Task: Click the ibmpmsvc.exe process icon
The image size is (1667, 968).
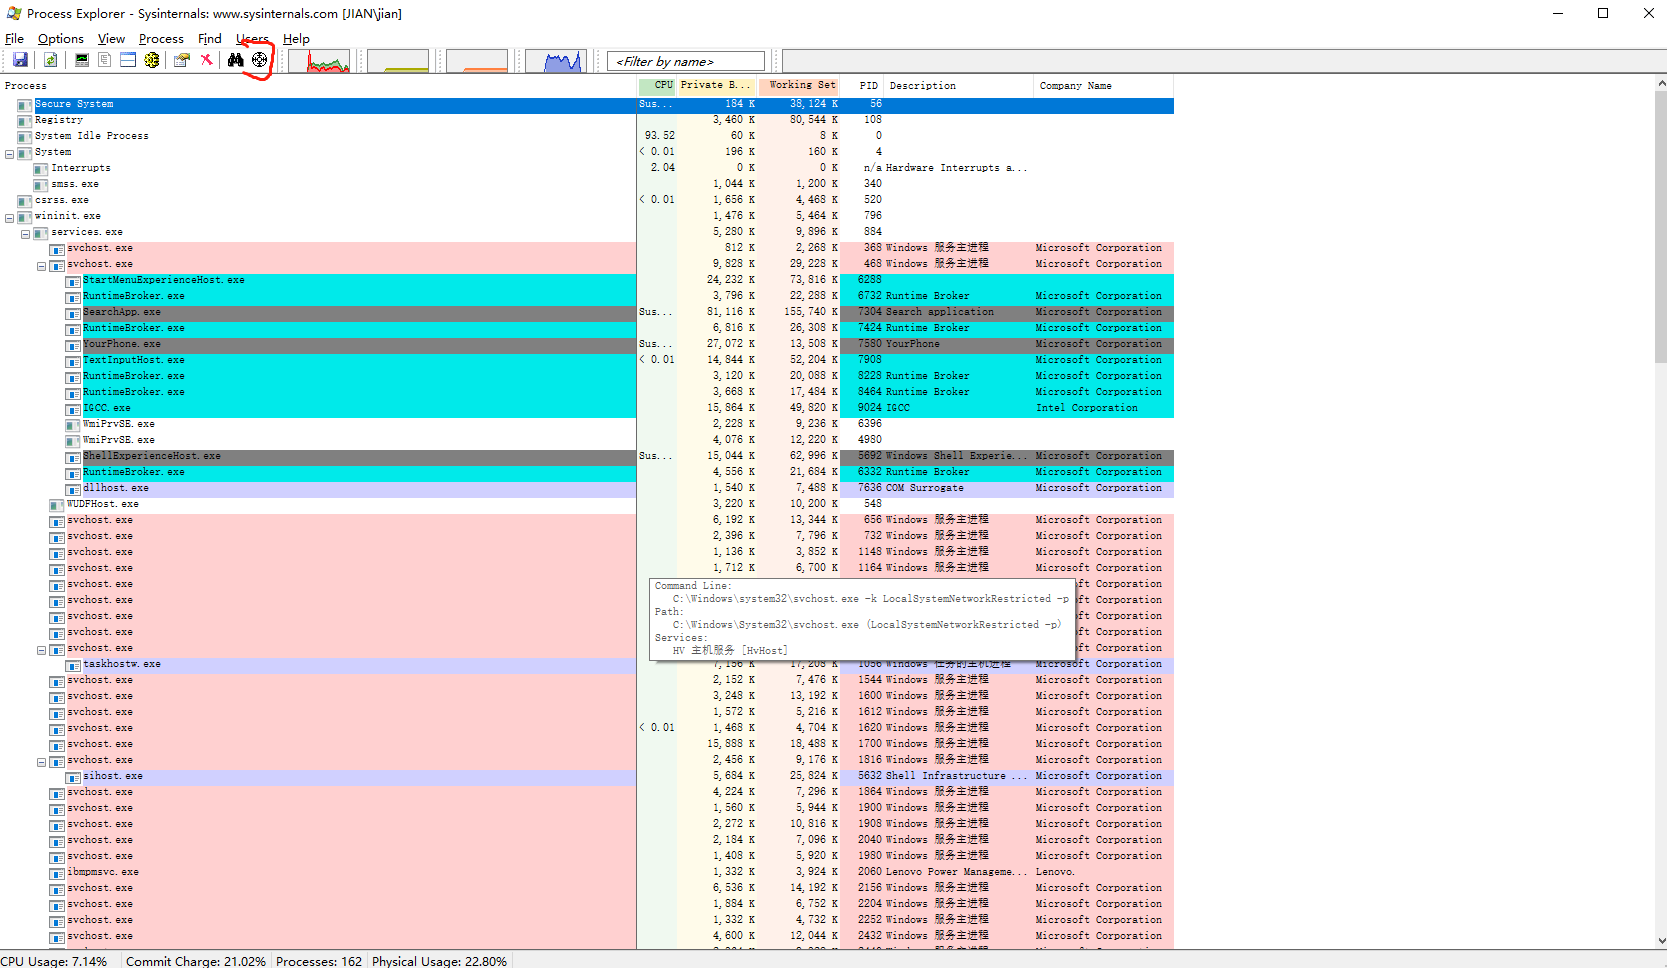Action: (57, 873)
